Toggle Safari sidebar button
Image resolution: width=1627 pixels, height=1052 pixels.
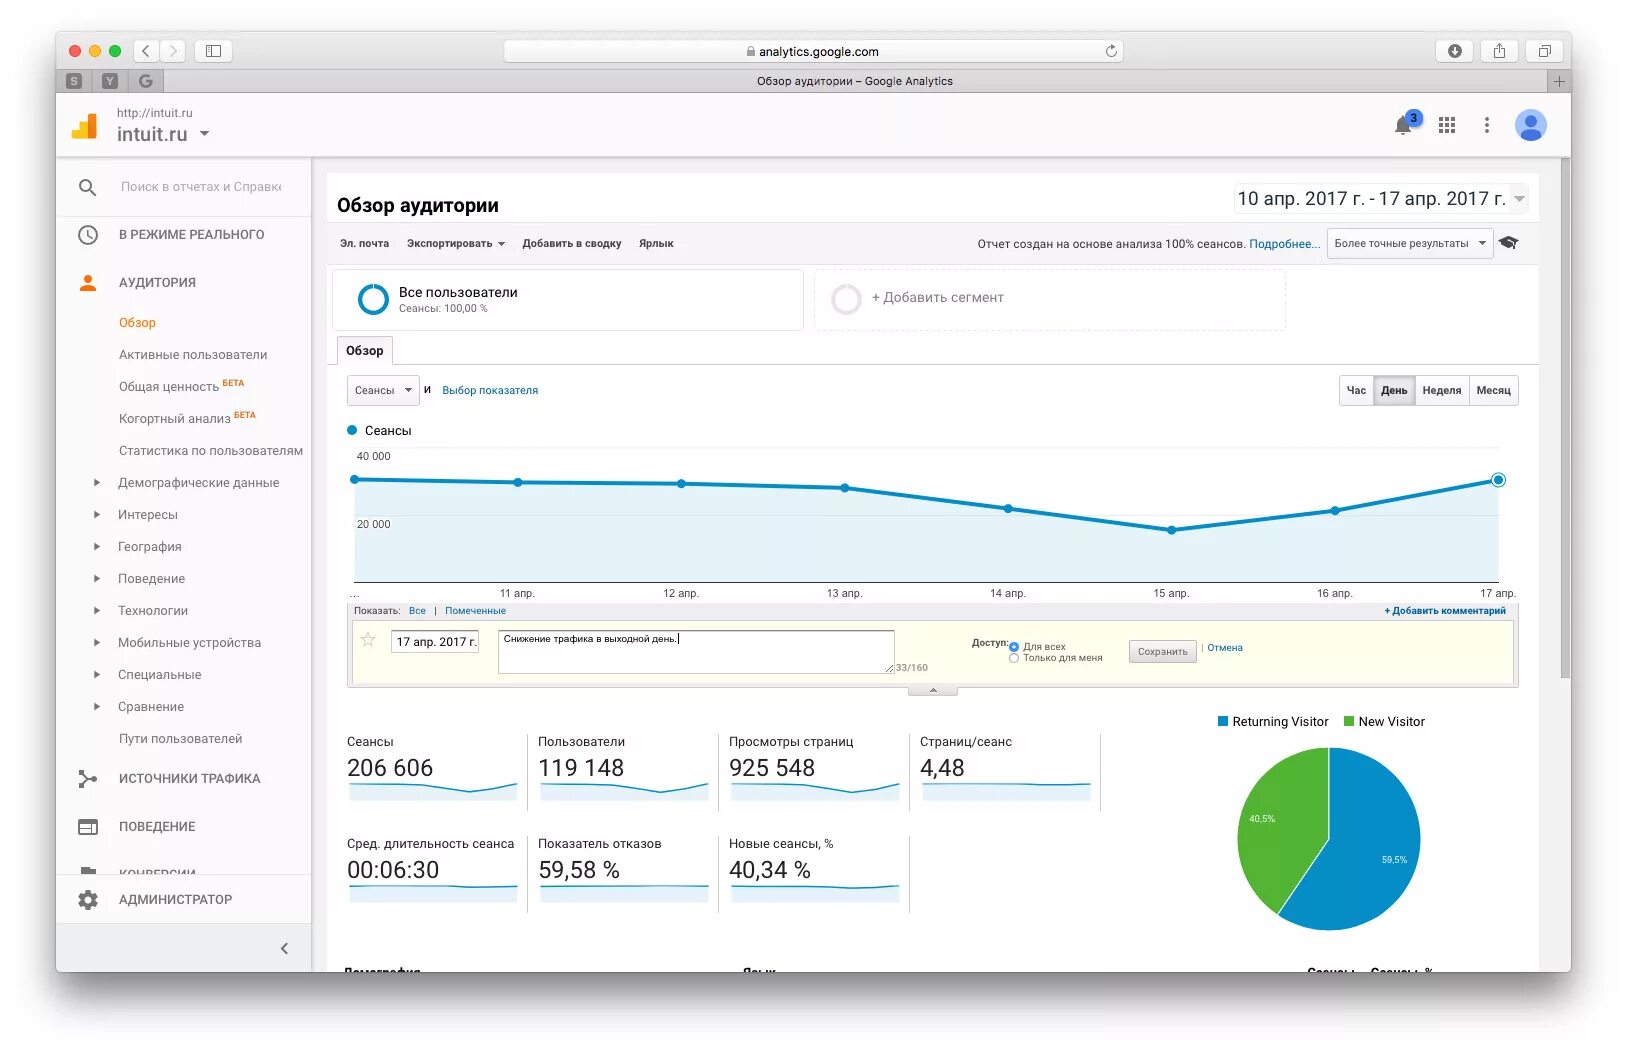213,51
